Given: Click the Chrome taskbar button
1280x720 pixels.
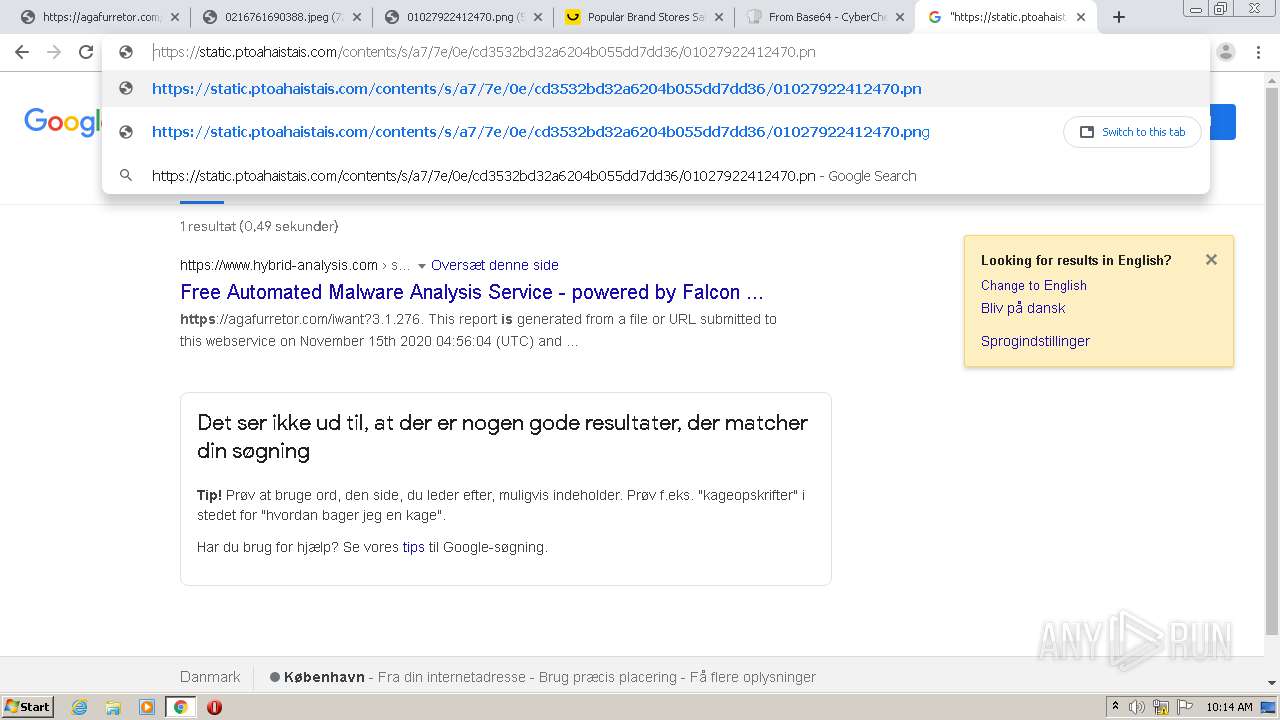Looking at the screenshot, I should [180, 707].
